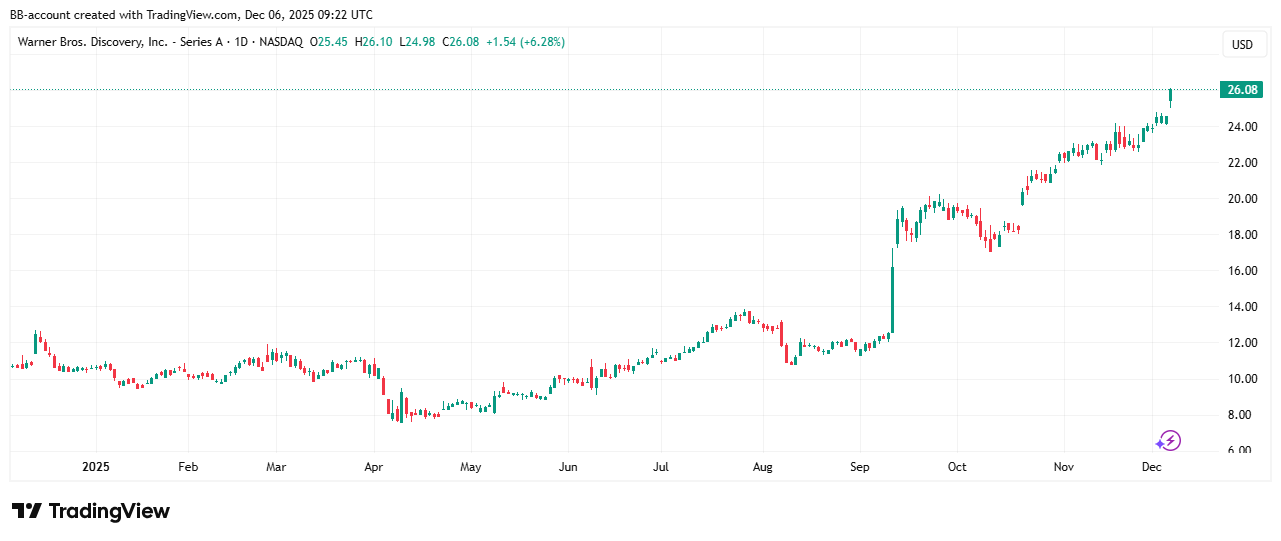The image size is (1281, 541).
Task: Click the 8.00 price scale label
Action: point(1245,415)
